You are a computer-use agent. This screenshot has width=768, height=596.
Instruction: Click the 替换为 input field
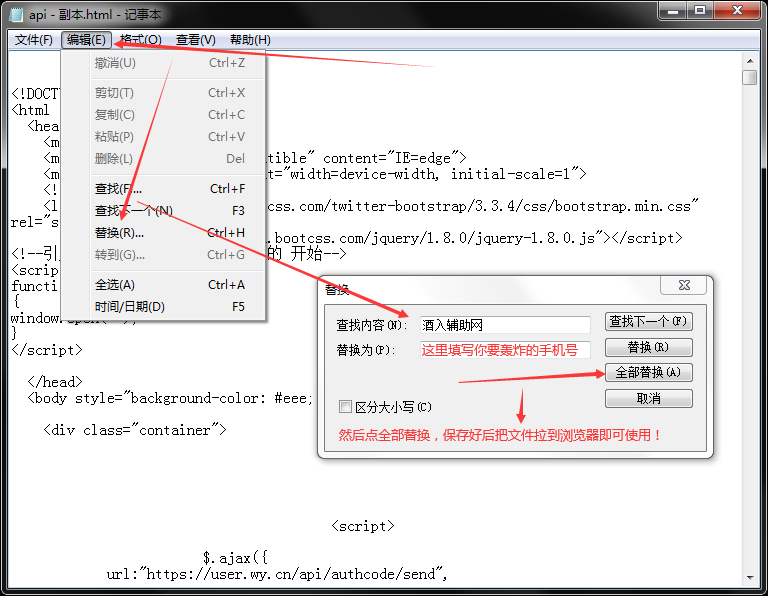point(505,350)
